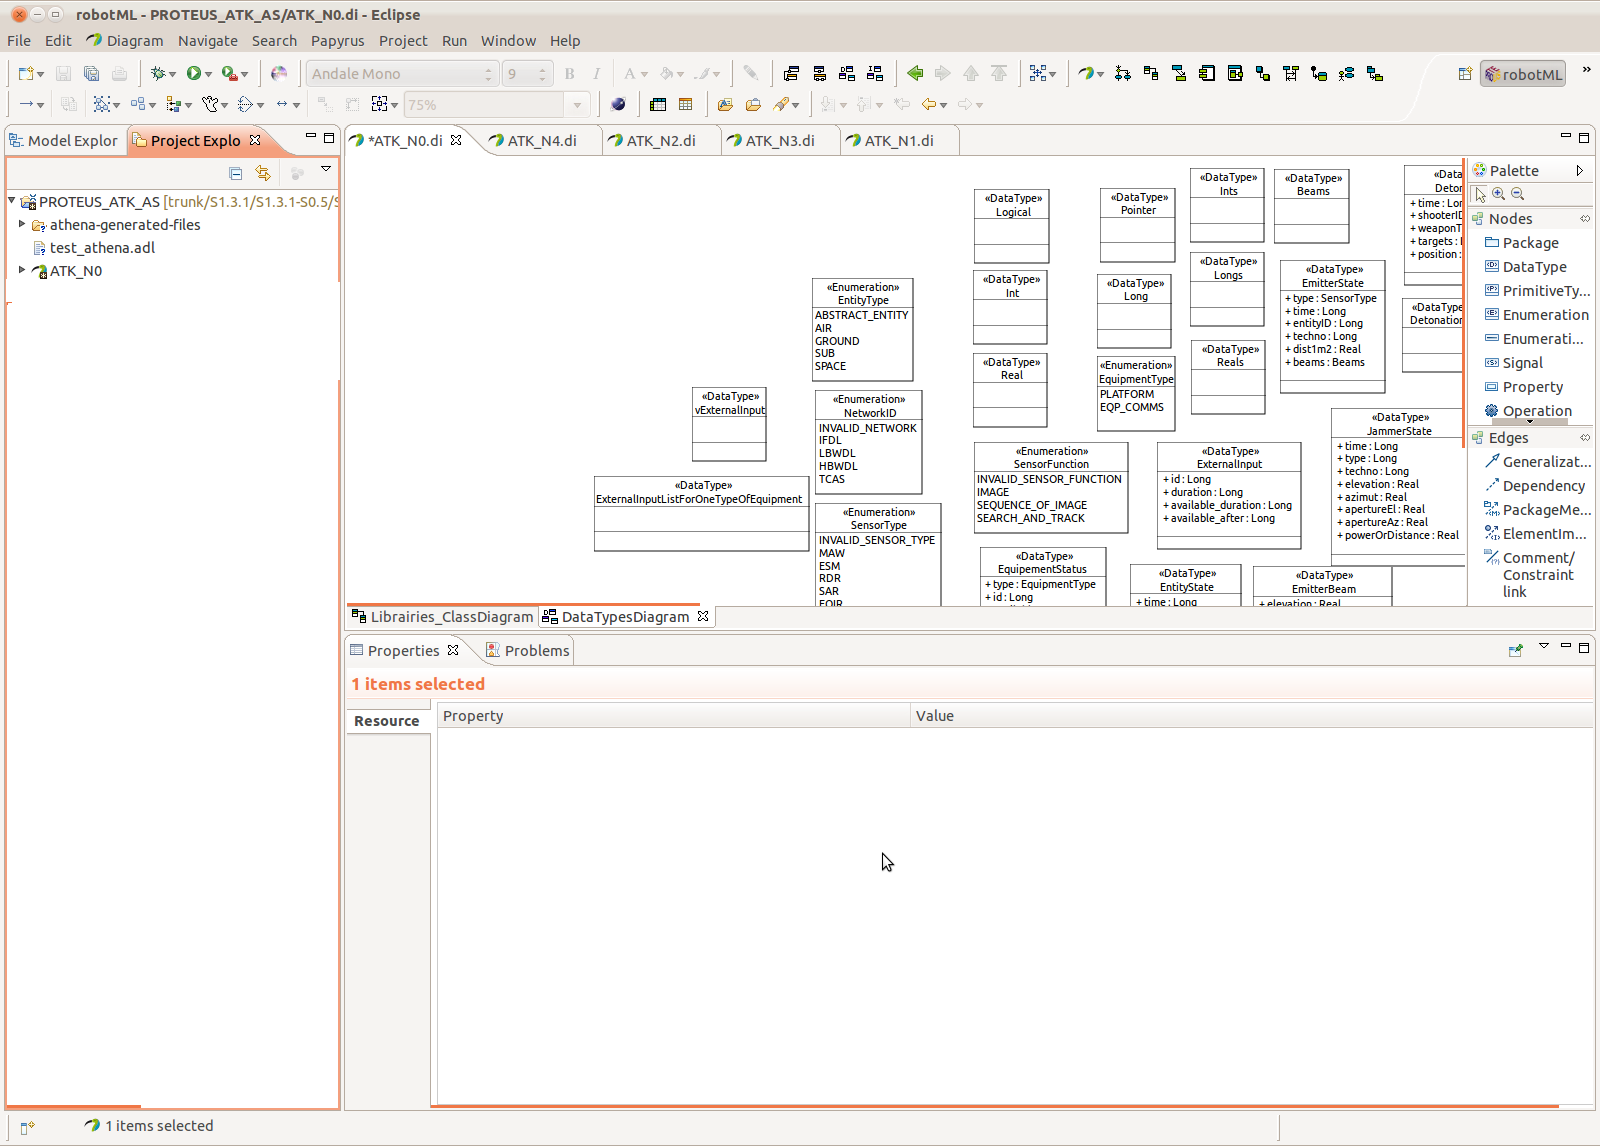Click the Property column header
Viewport: 1600px width, 1146px height.
(x=673, y=716)
